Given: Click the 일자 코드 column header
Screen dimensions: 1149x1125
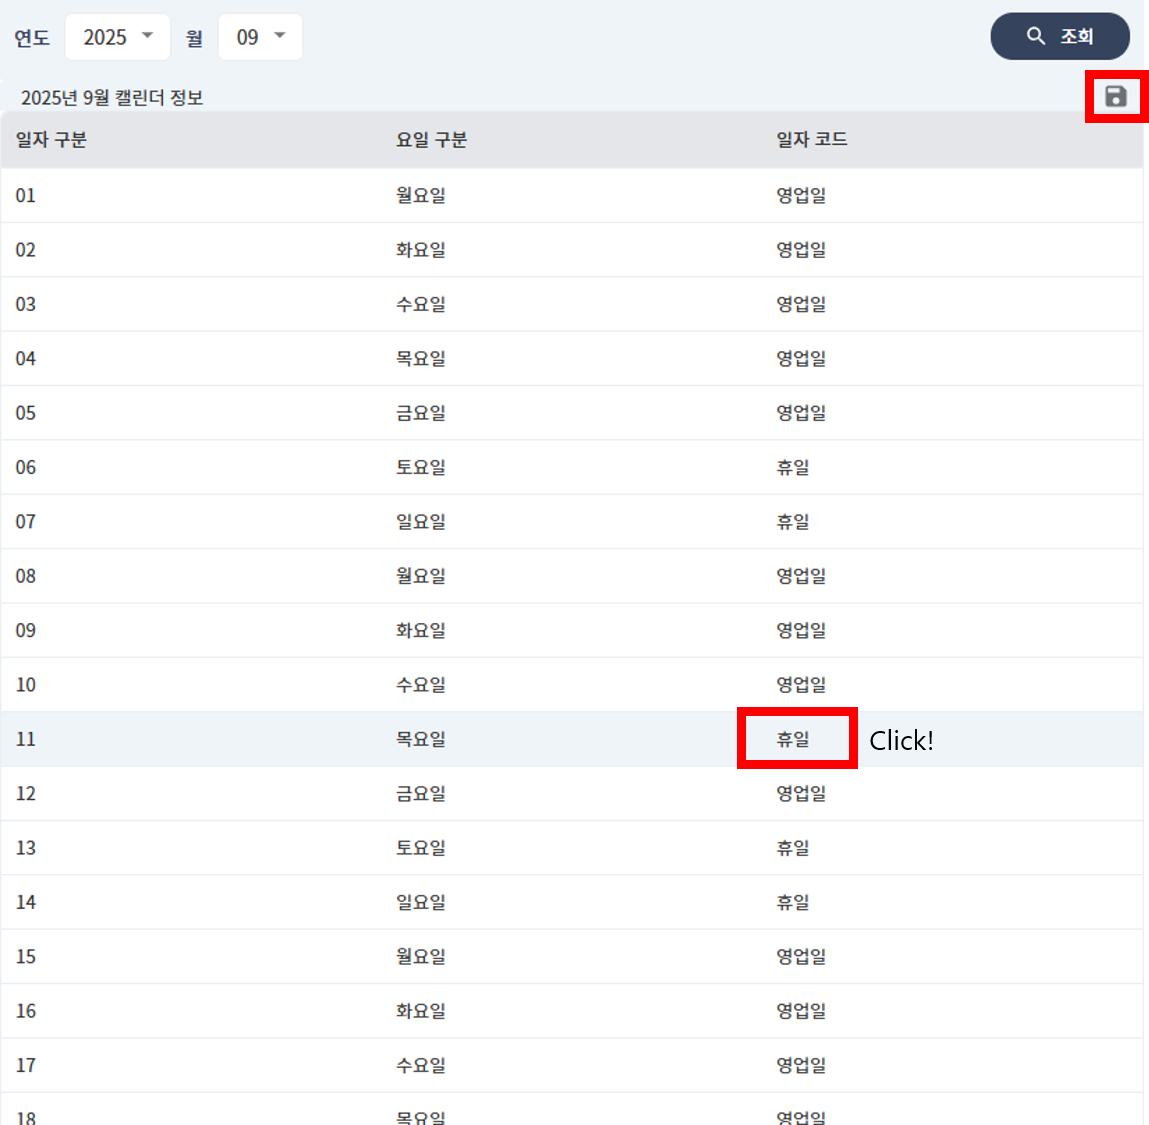Looking at the screenshot, I should [811, 140].
